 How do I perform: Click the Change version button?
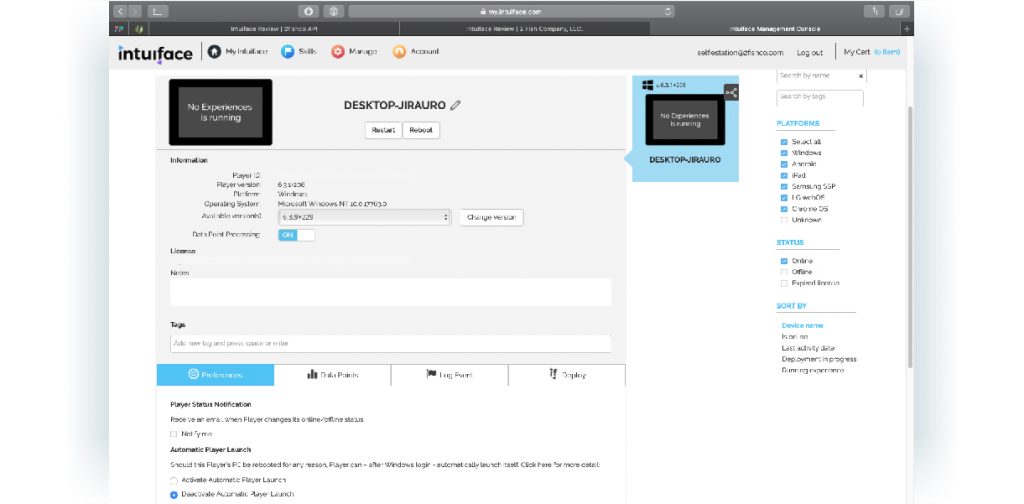point(491,217)
